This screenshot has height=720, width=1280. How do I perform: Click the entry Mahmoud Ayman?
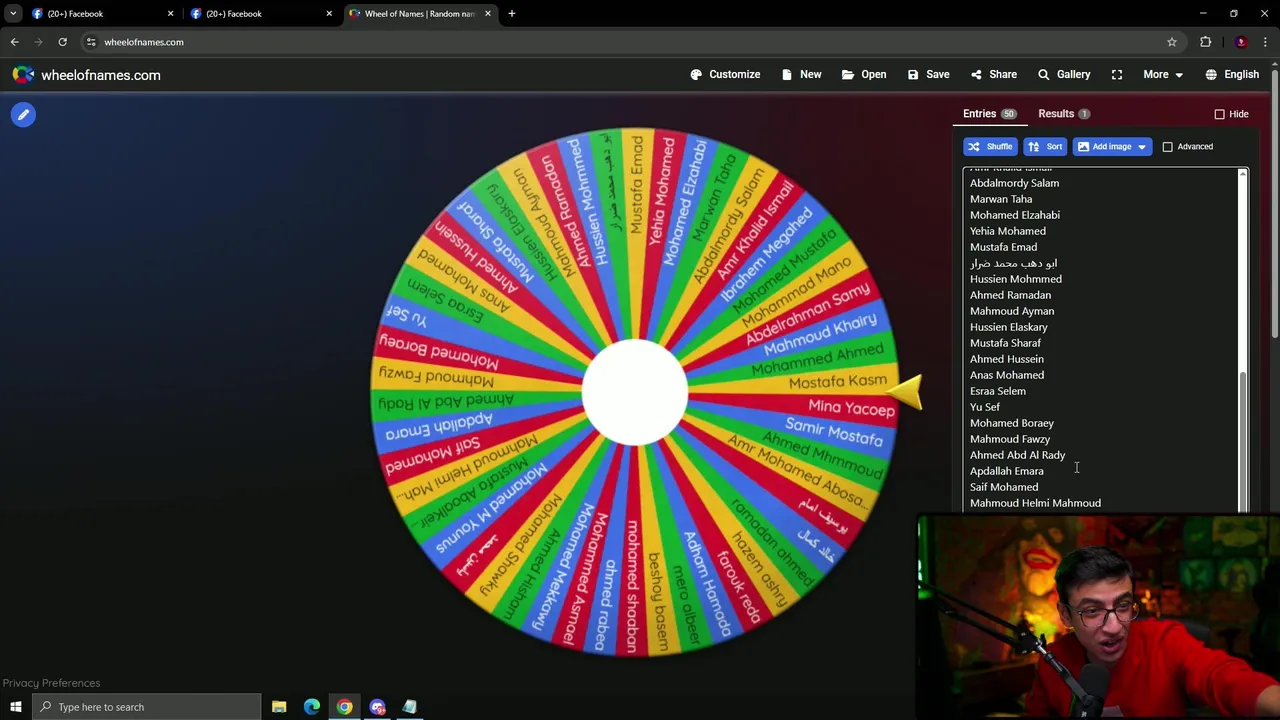[x=1012, y=311]
